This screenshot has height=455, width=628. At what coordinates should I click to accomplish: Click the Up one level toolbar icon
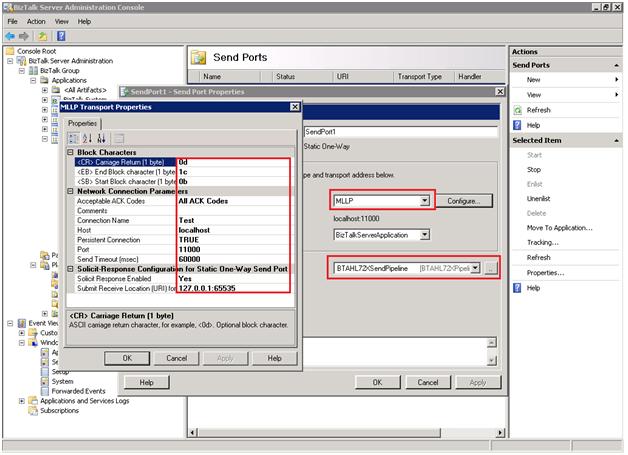[42, 36]
